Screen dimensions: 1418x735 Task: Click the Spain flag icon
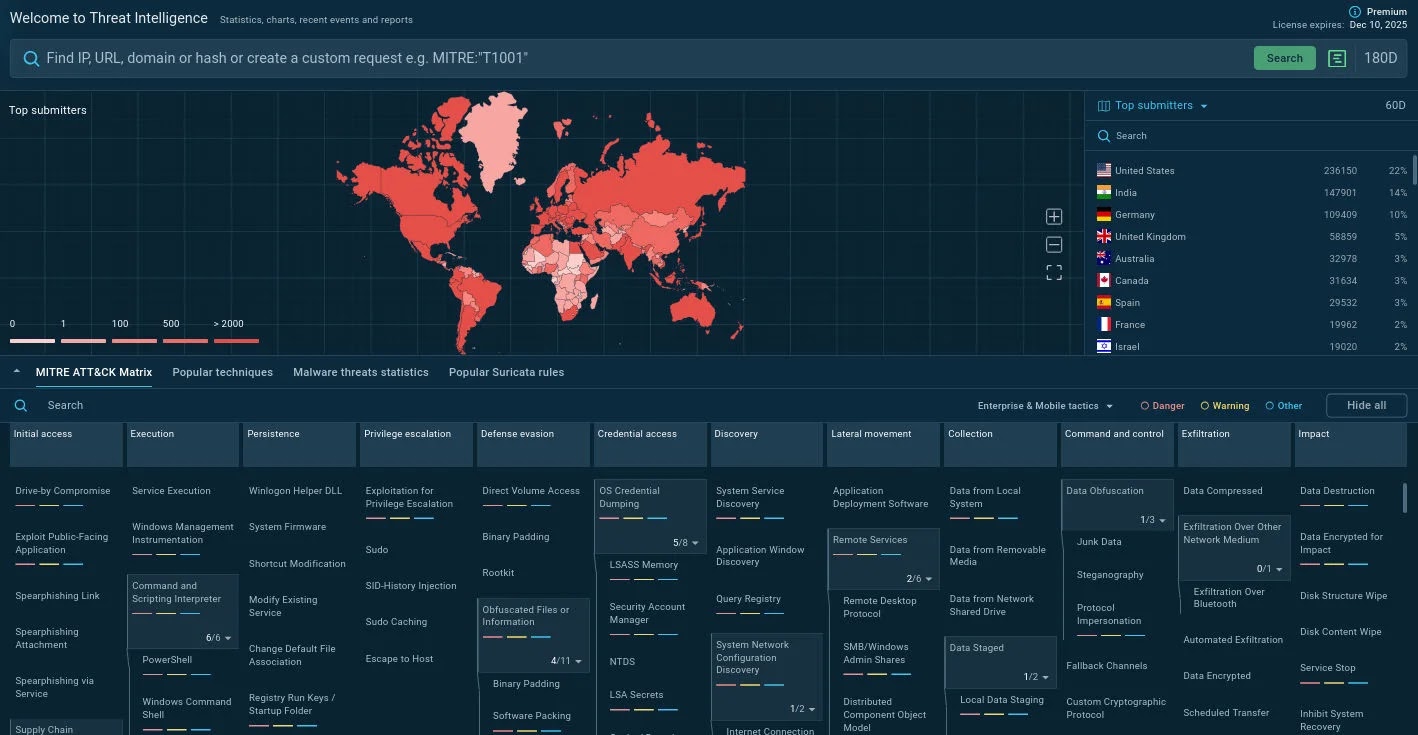pyautogui.click(x=1104, y=303)
